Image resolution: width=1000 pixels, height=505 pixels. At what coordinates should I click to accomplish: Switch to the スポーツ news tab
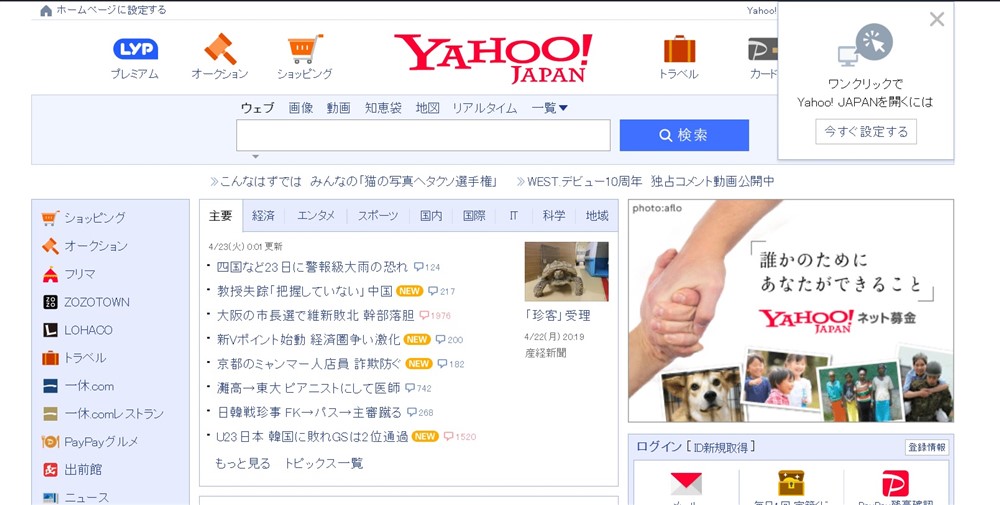coord(378,216)
